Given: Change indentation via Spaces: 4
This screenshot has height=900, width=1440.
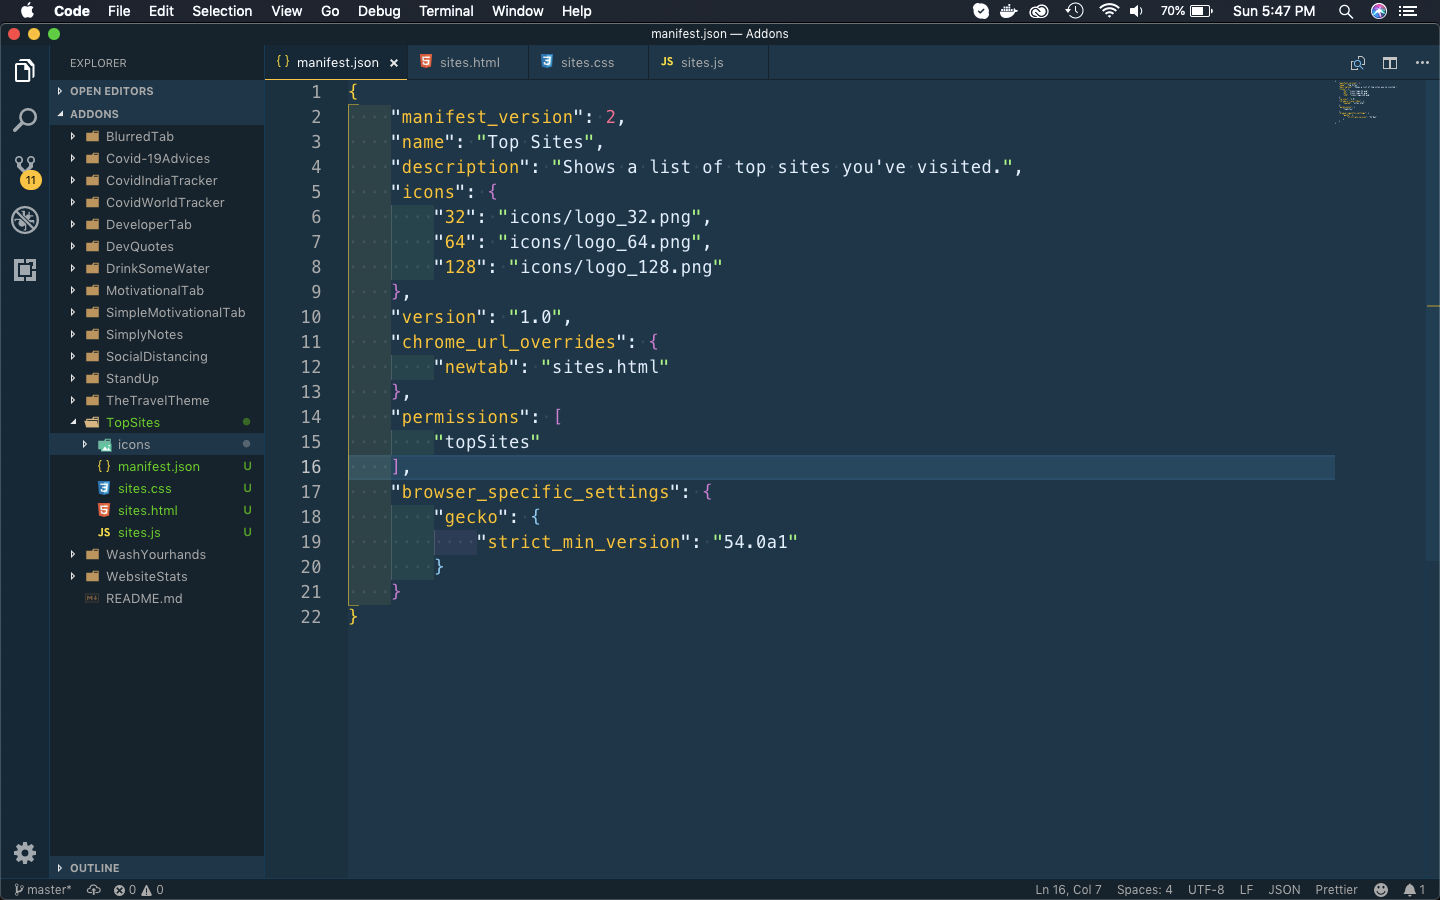Looking at the screenshot, I should tap(1144, 890).
